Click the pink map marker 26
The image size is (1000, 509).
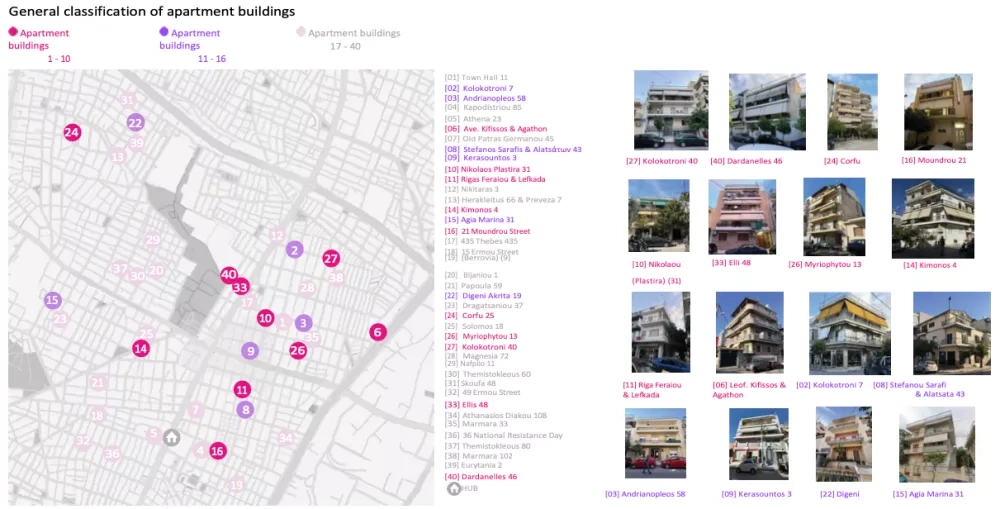click(x=298, y=350)
